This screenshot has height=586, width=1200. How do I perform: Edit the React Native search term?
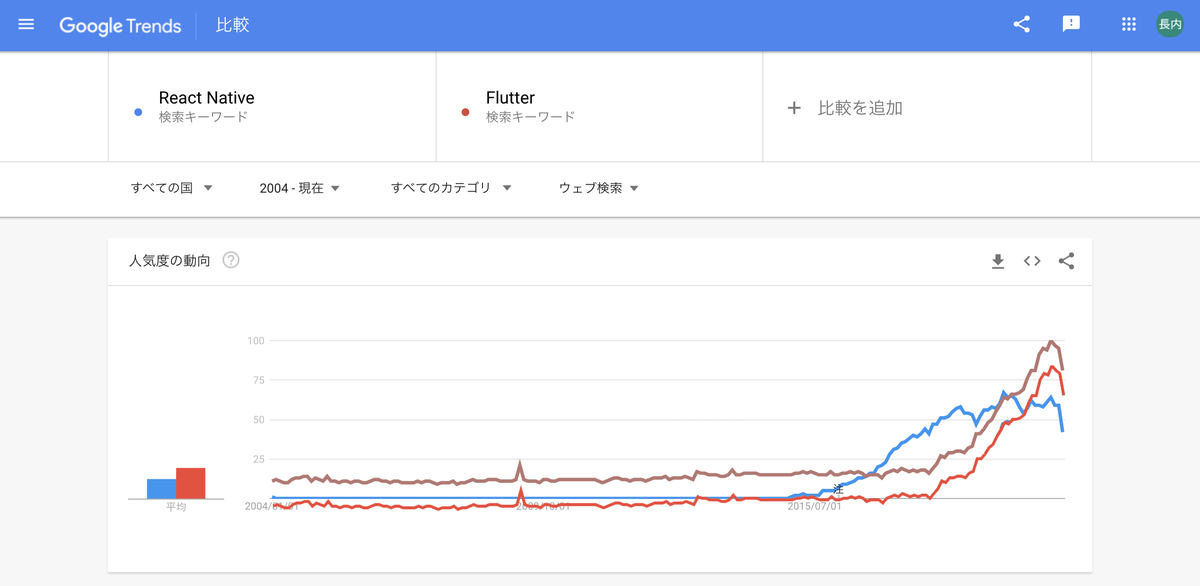click(x=206, y=98)
